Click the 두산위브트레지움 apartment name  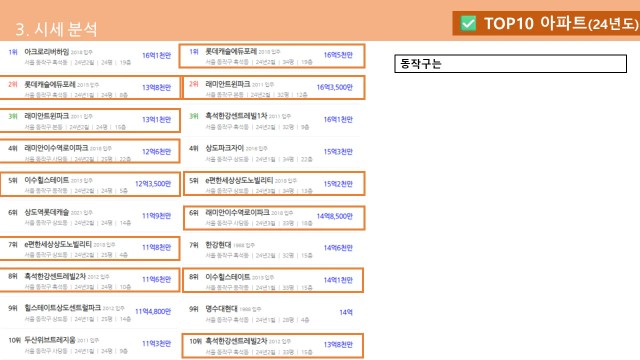point(50,340)
